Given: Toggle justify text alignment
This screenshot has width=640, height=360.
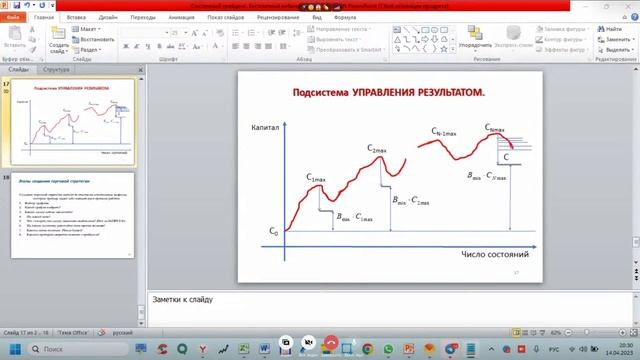Looking at the screenshot, I should (x=269, y=47).
